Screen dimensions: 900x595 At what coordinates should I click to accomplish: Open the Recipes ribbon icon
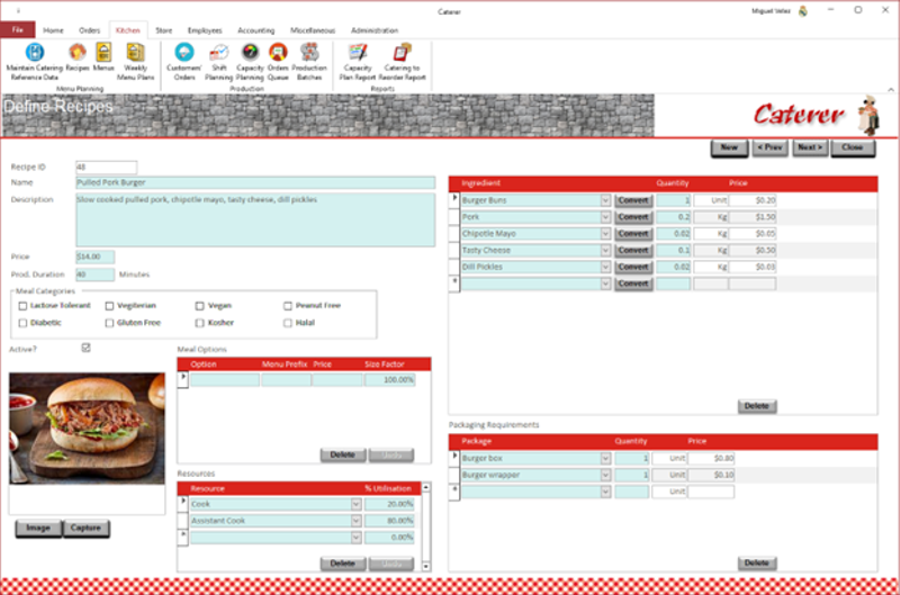(77, 57)
